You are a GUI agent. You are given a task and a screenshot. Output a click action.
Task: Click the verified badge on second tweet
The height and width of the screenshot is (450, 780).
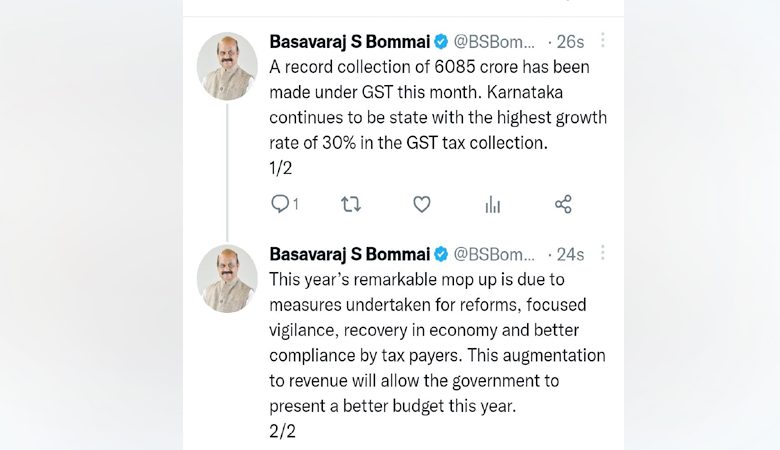click(x=441, y=254)
